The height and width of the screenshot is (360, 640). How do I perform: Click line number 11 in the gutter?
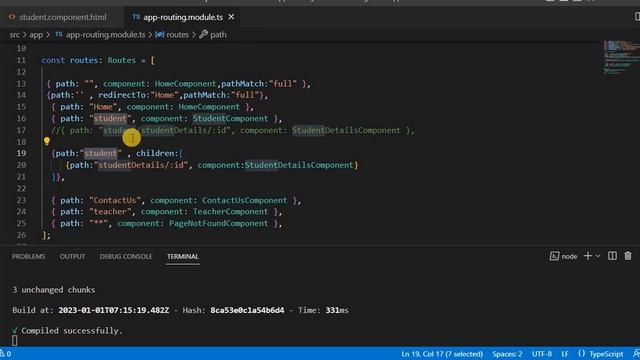point(21,60)
